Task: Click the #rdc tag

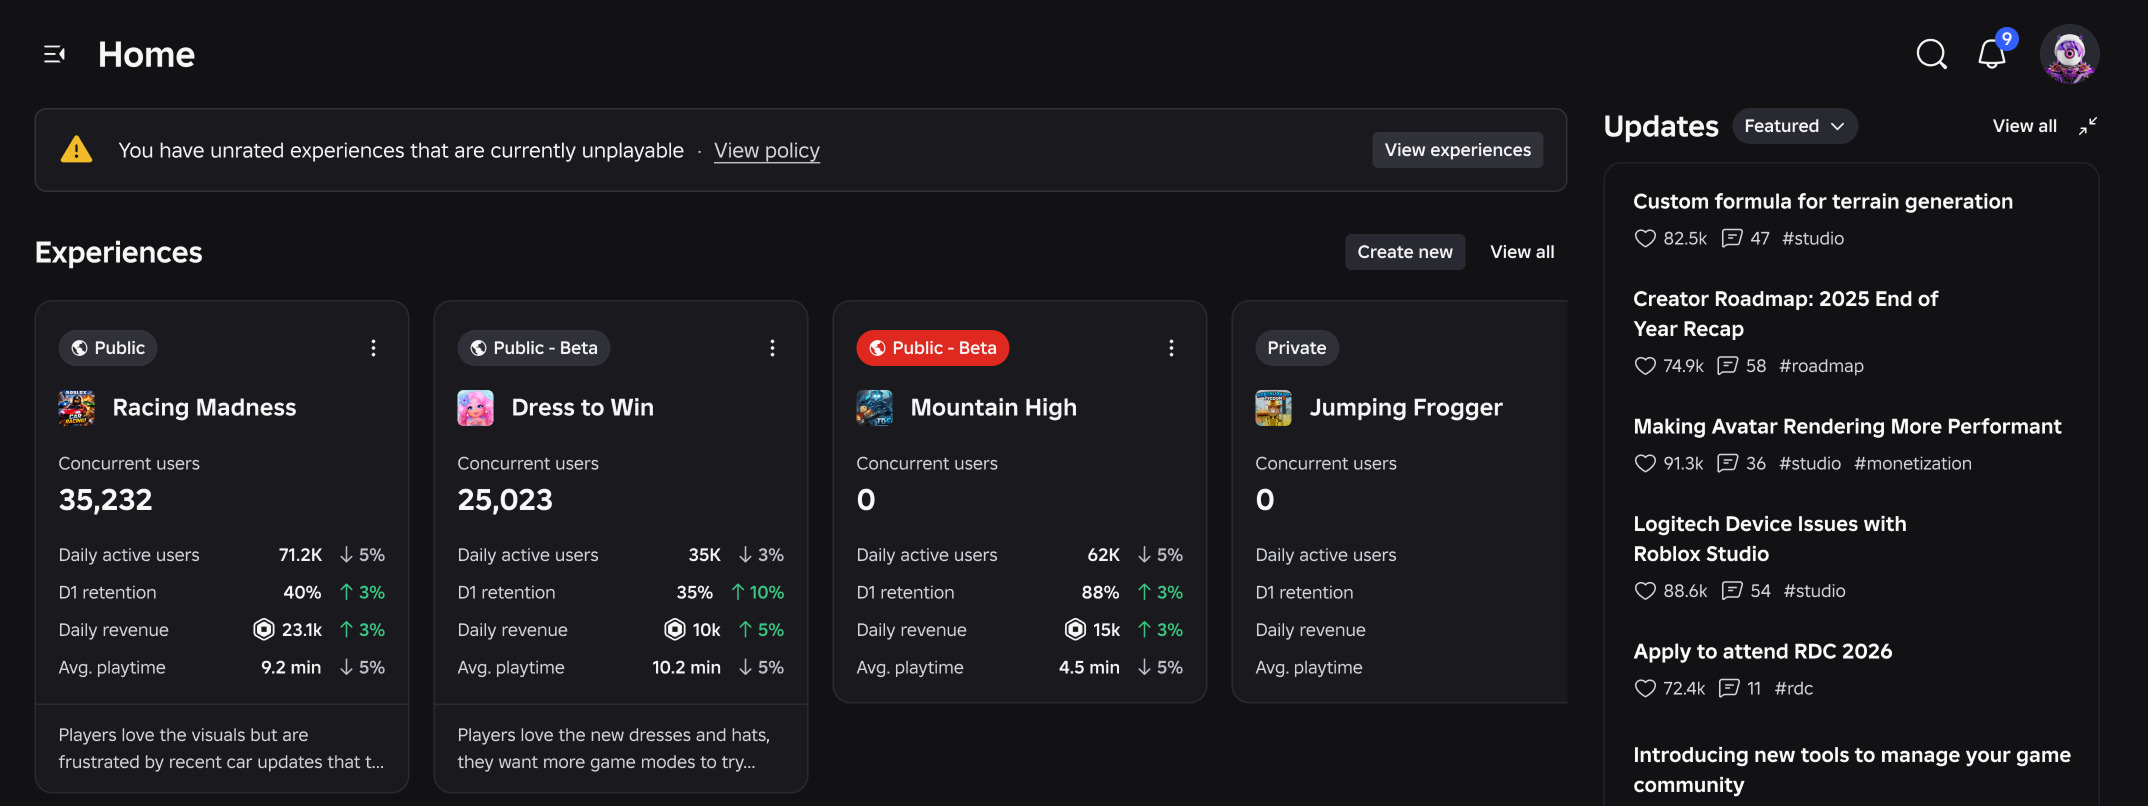Action: pyautogui.click(x=1794, y=688)
